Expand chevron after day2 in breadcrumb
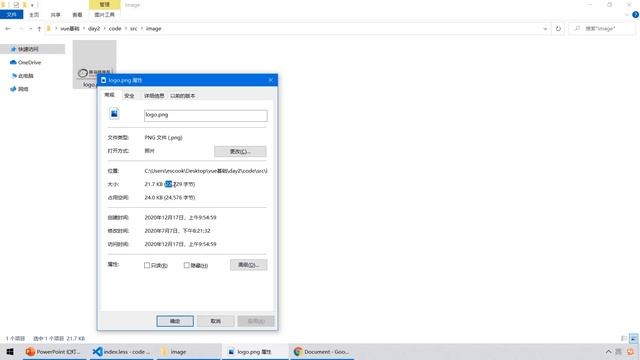Image resolution: width=640 pixels, height=360 pixels. tap(104, 29)
